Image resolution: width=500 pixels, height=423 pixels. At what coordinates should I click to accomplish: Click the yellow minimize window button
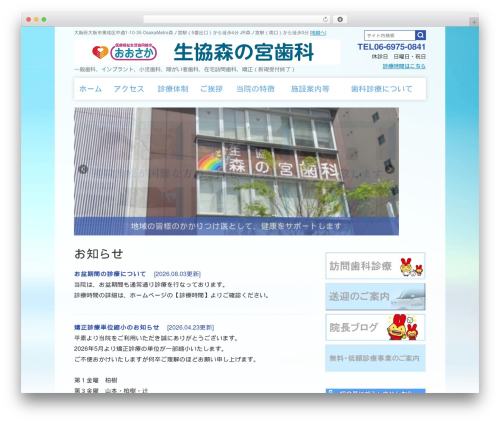click(36, 19)
